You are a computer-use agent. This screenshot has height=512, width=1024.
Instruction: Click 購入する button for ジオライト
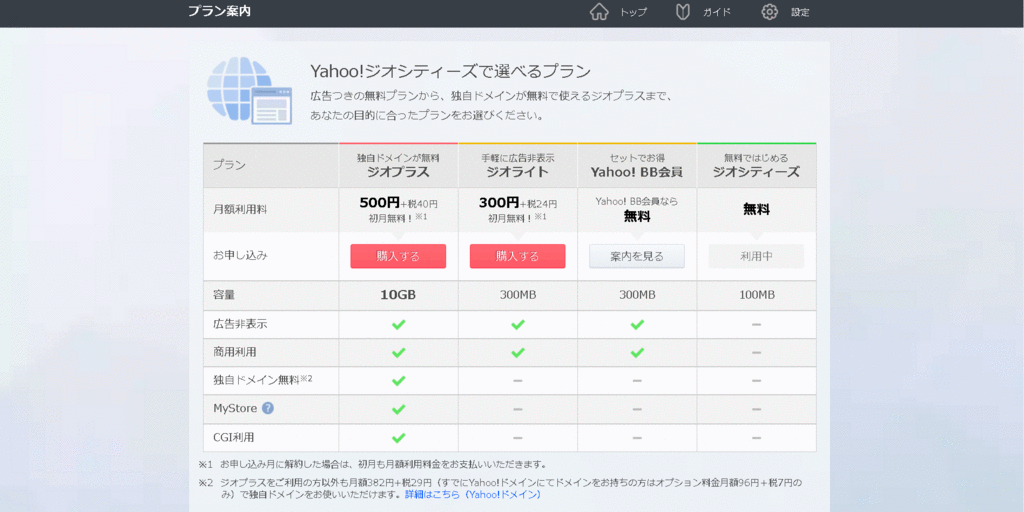pos(518,256)
